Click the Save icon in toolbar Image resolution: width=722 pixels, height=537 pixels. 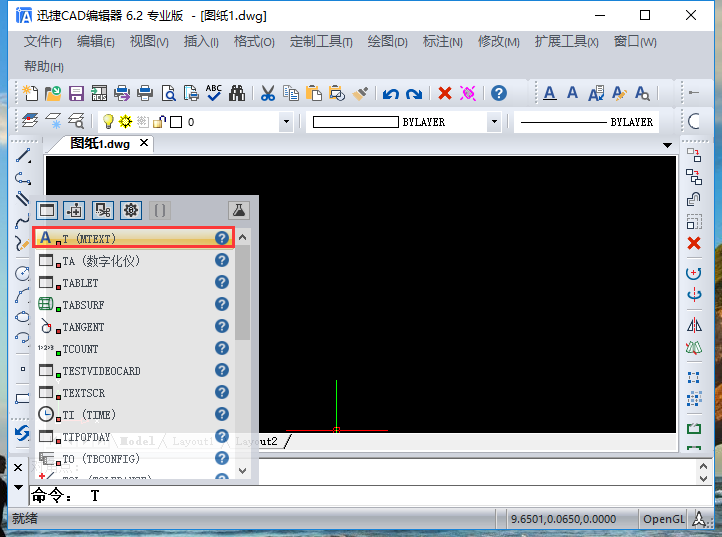(x=76, y=93)
